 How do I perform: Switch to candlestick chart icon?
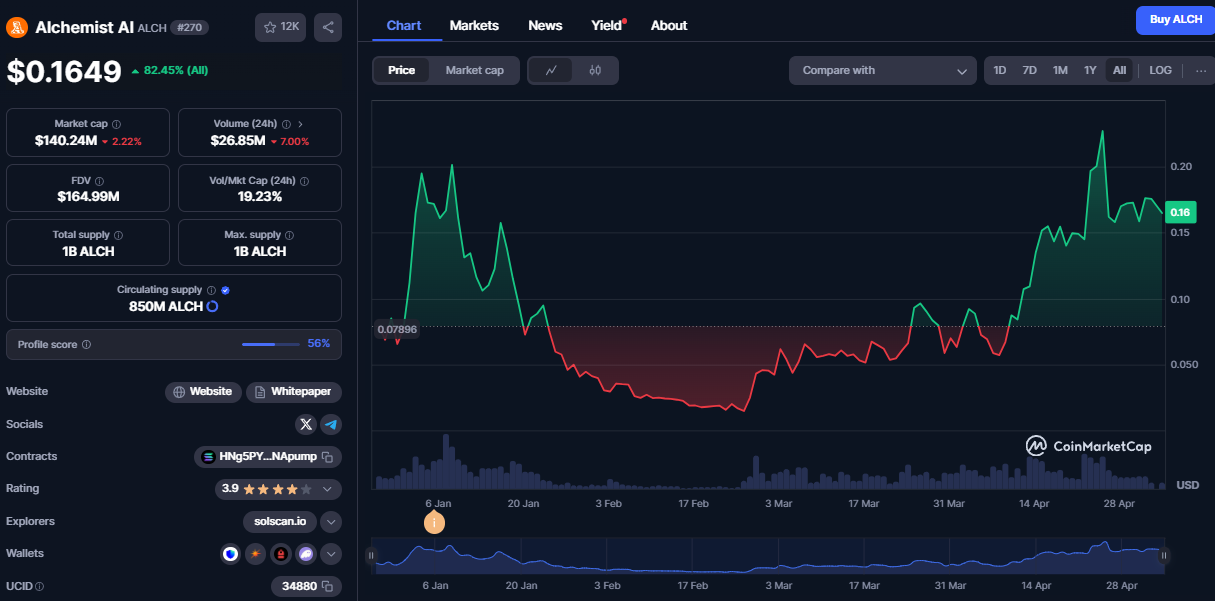595,70
